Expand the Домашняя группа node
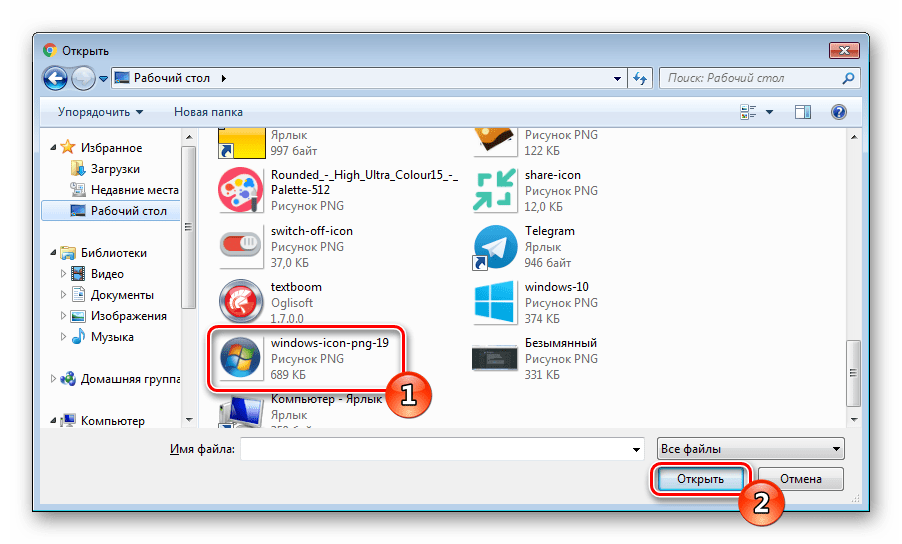Viewport: 902px width, 544px height. point(53,378)
